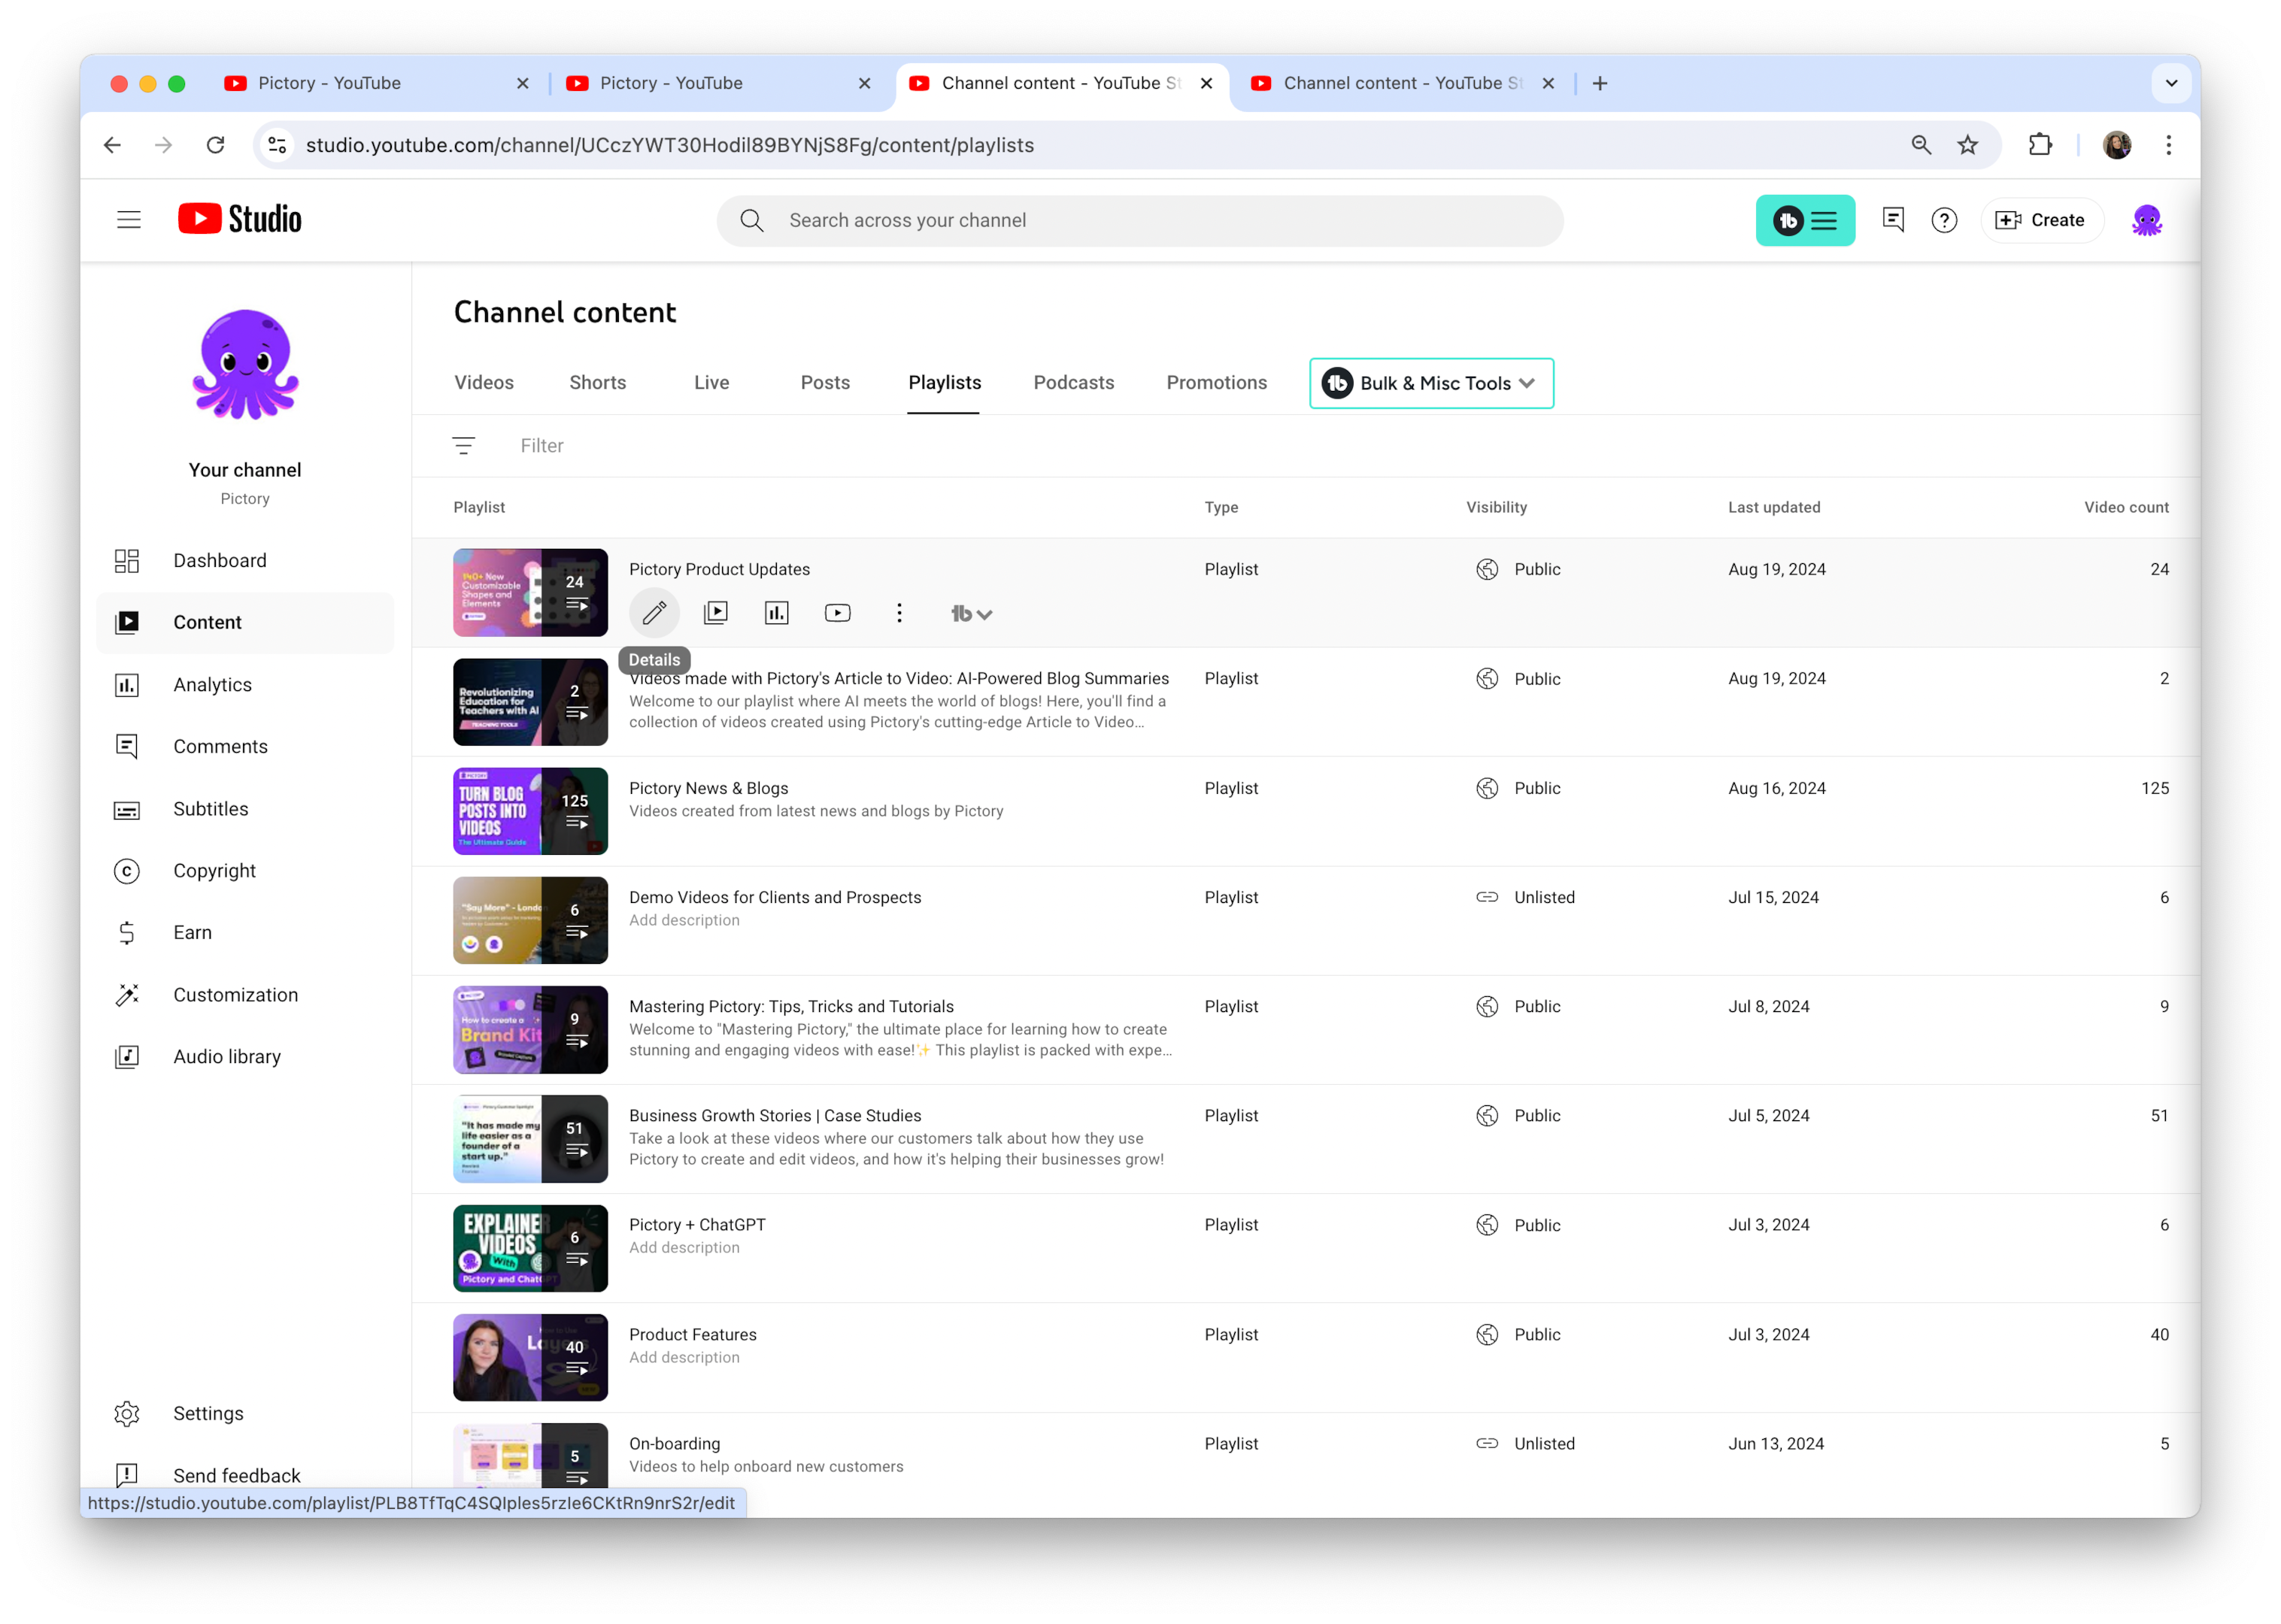Click the Video count column header
The width and height of the screenshot is (2281, 1624).
(2126, 507)
